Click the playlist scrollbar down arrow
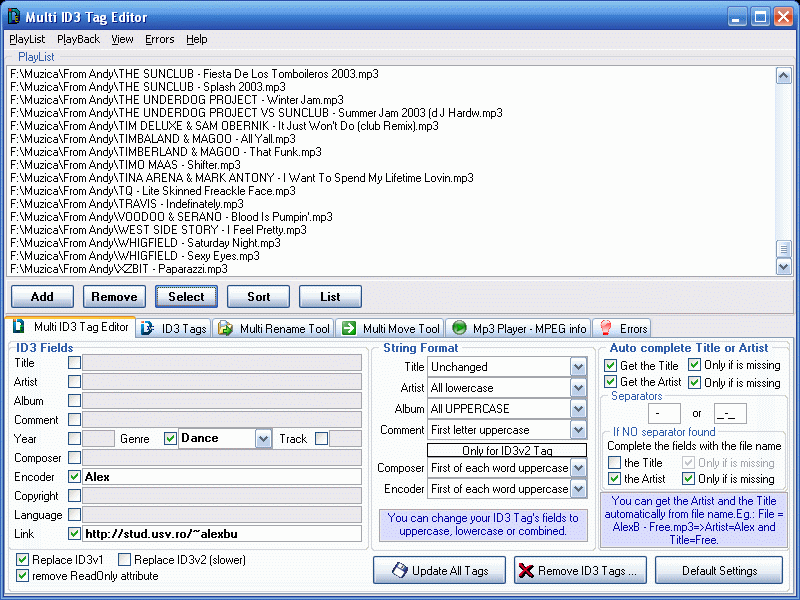 (784, 266)
